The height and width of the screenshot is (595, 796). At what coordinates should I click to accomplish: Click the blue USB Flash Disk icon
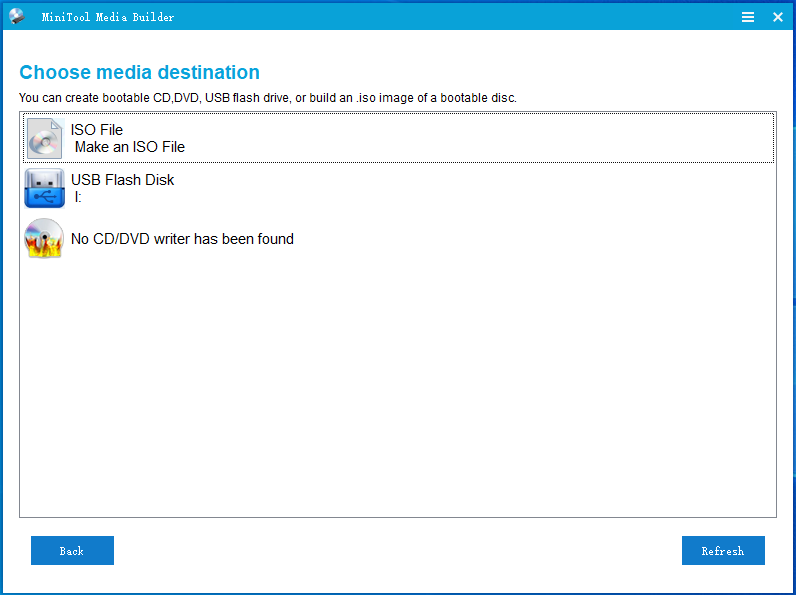coord(45,188)
